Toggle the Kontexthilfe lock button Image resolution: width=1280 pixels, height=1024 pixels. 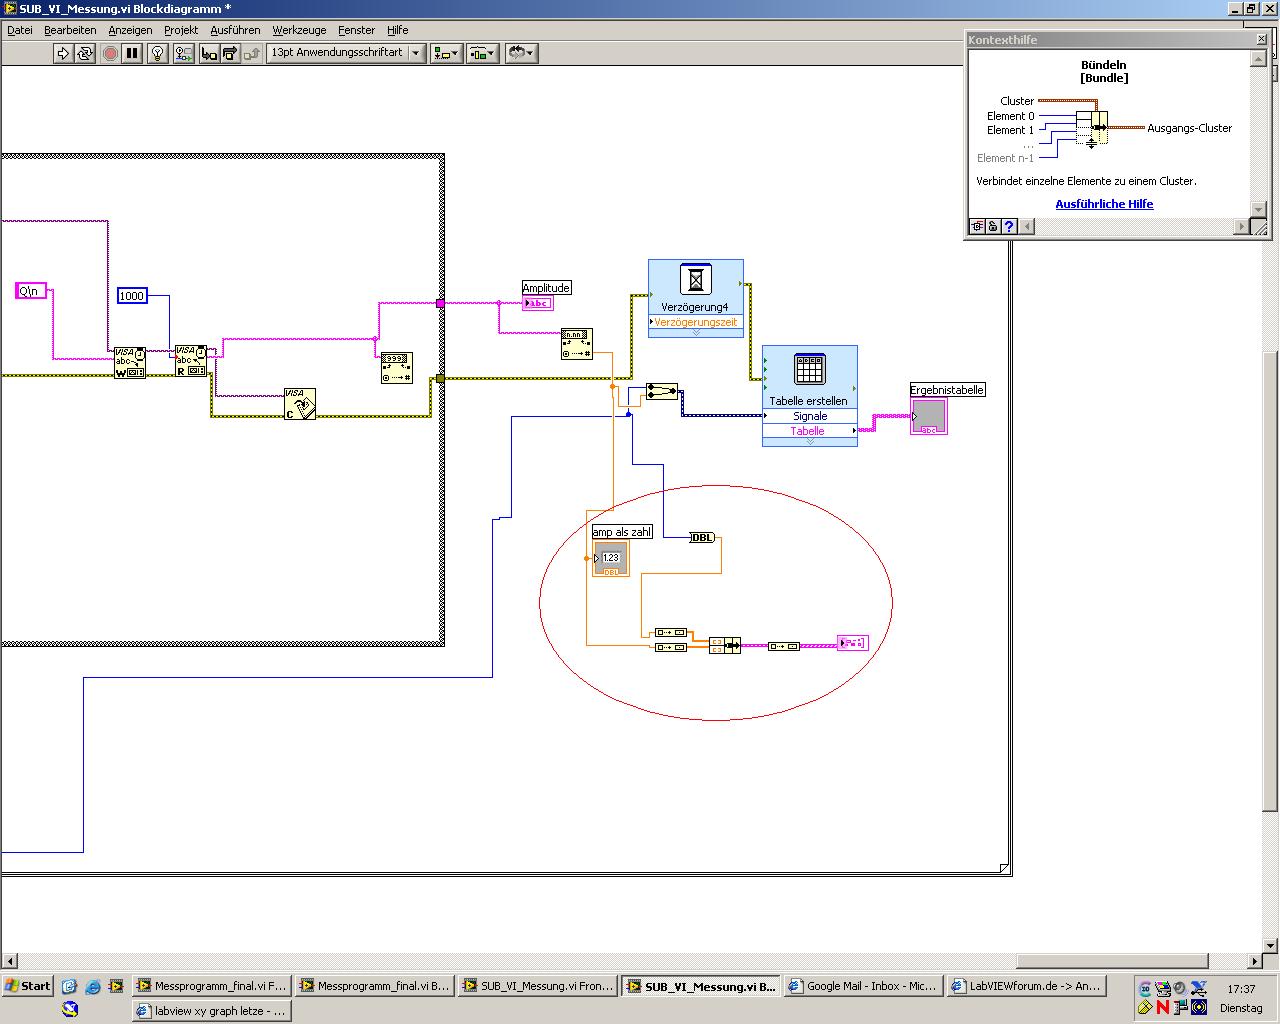coord(993,227)
